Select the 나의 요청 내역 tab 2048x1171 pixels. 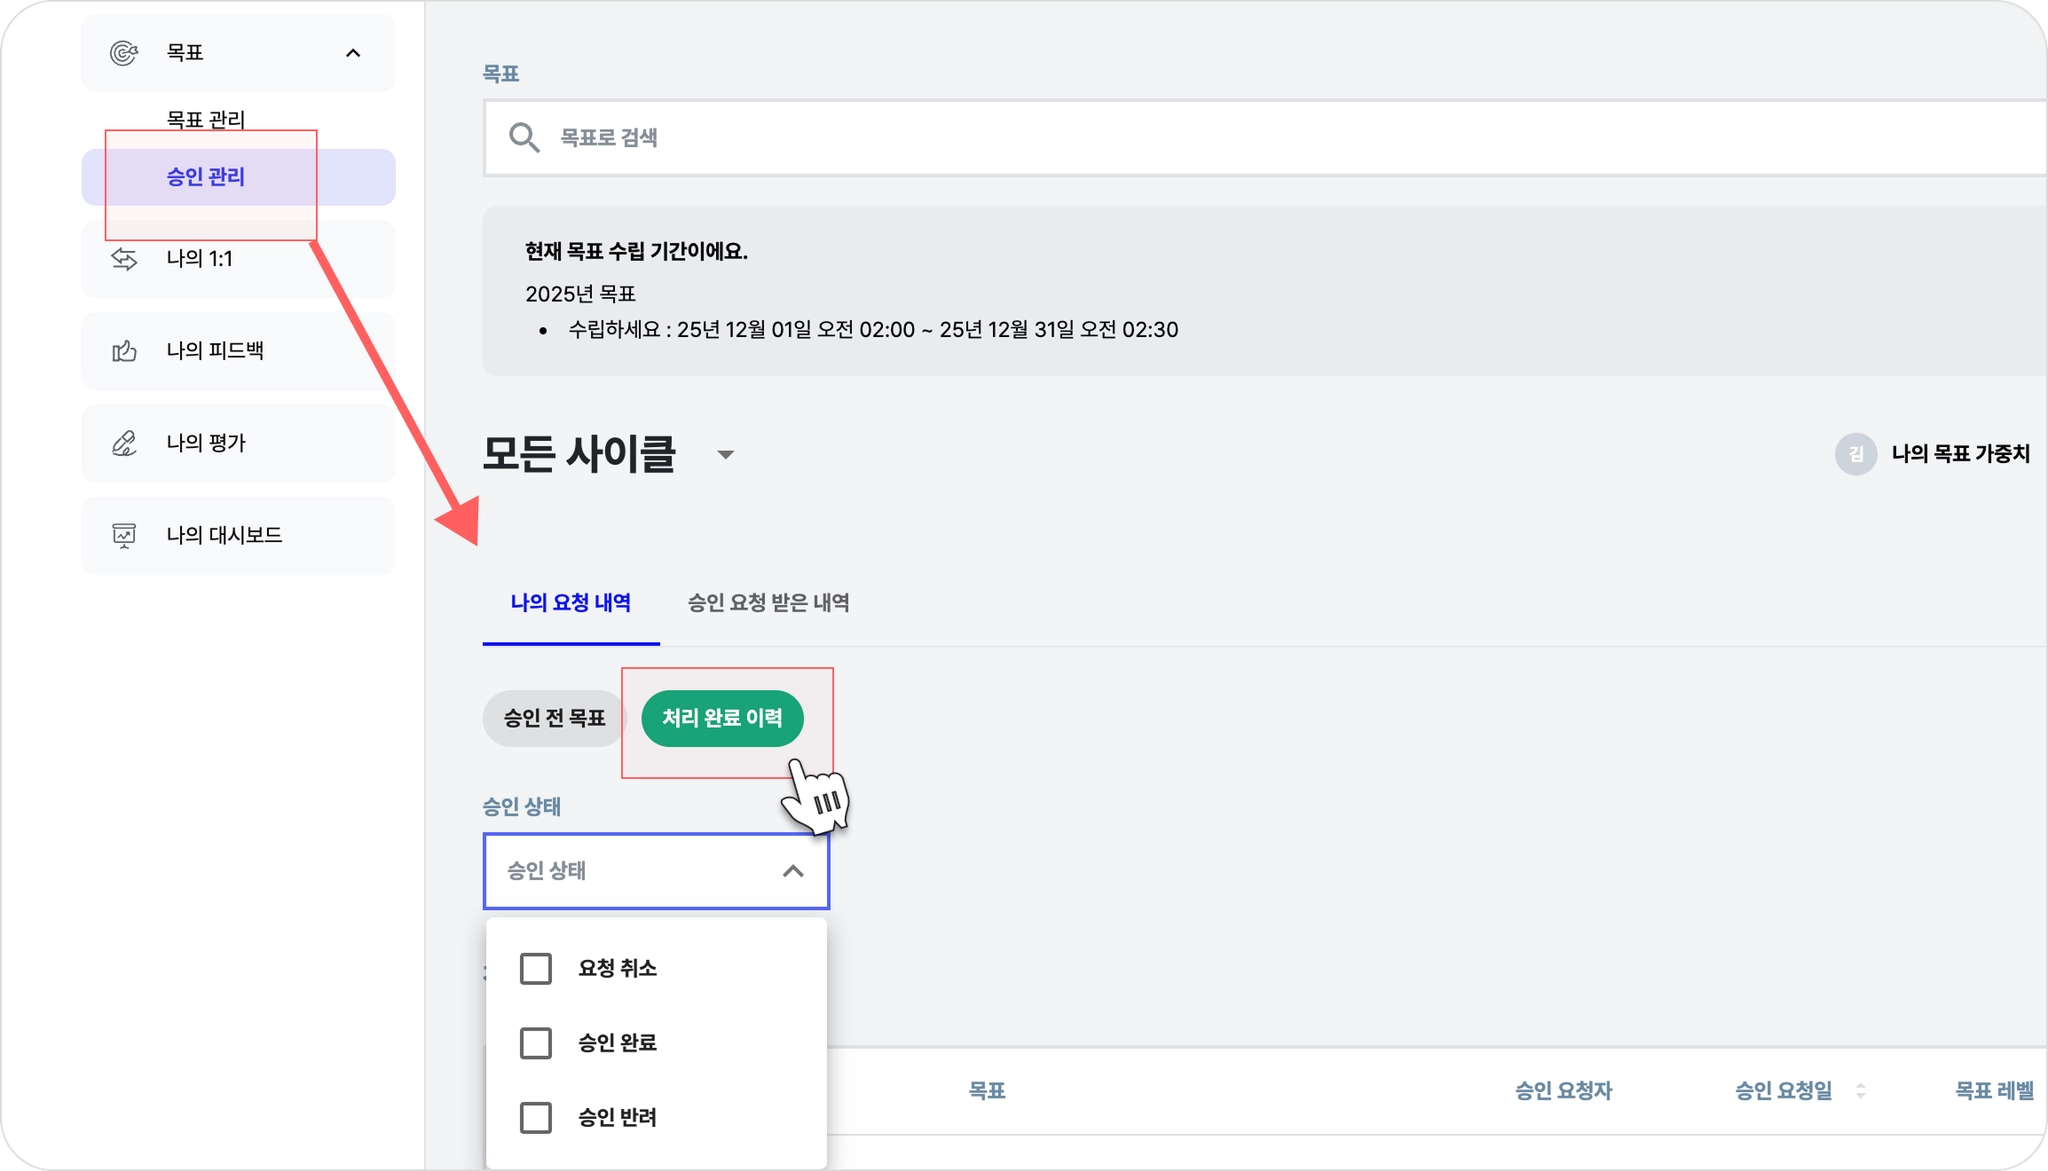tap(570, 603)
